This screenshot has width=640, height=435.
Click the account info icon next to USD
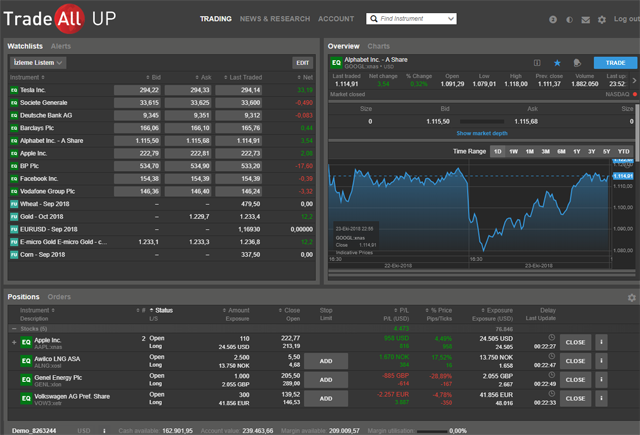[104, 431]
